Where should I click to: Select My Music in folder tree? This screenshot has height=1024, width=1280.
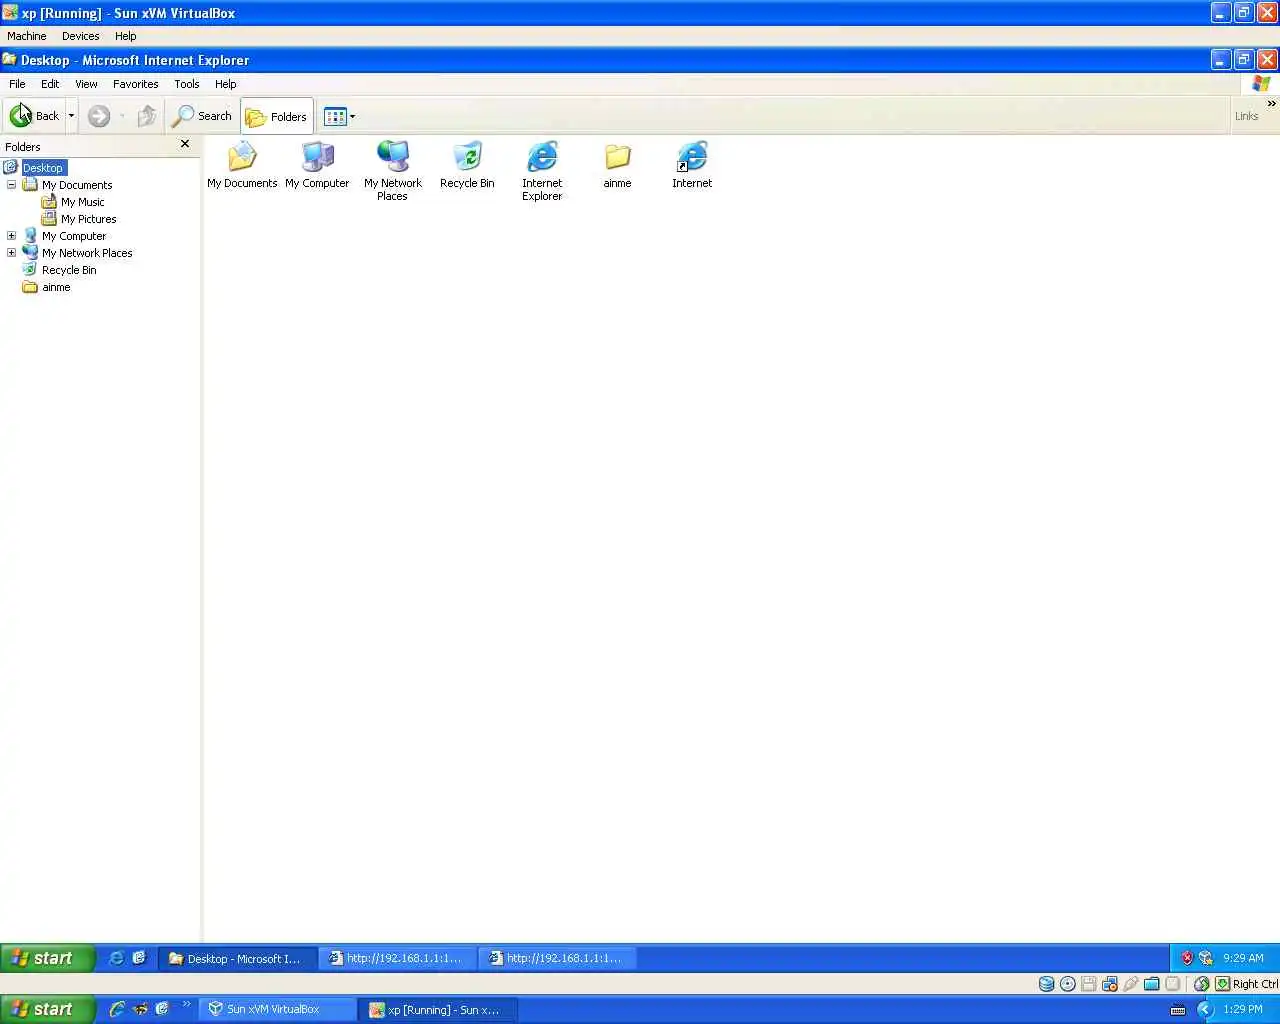pyautogui.click(x=82, y=202)
